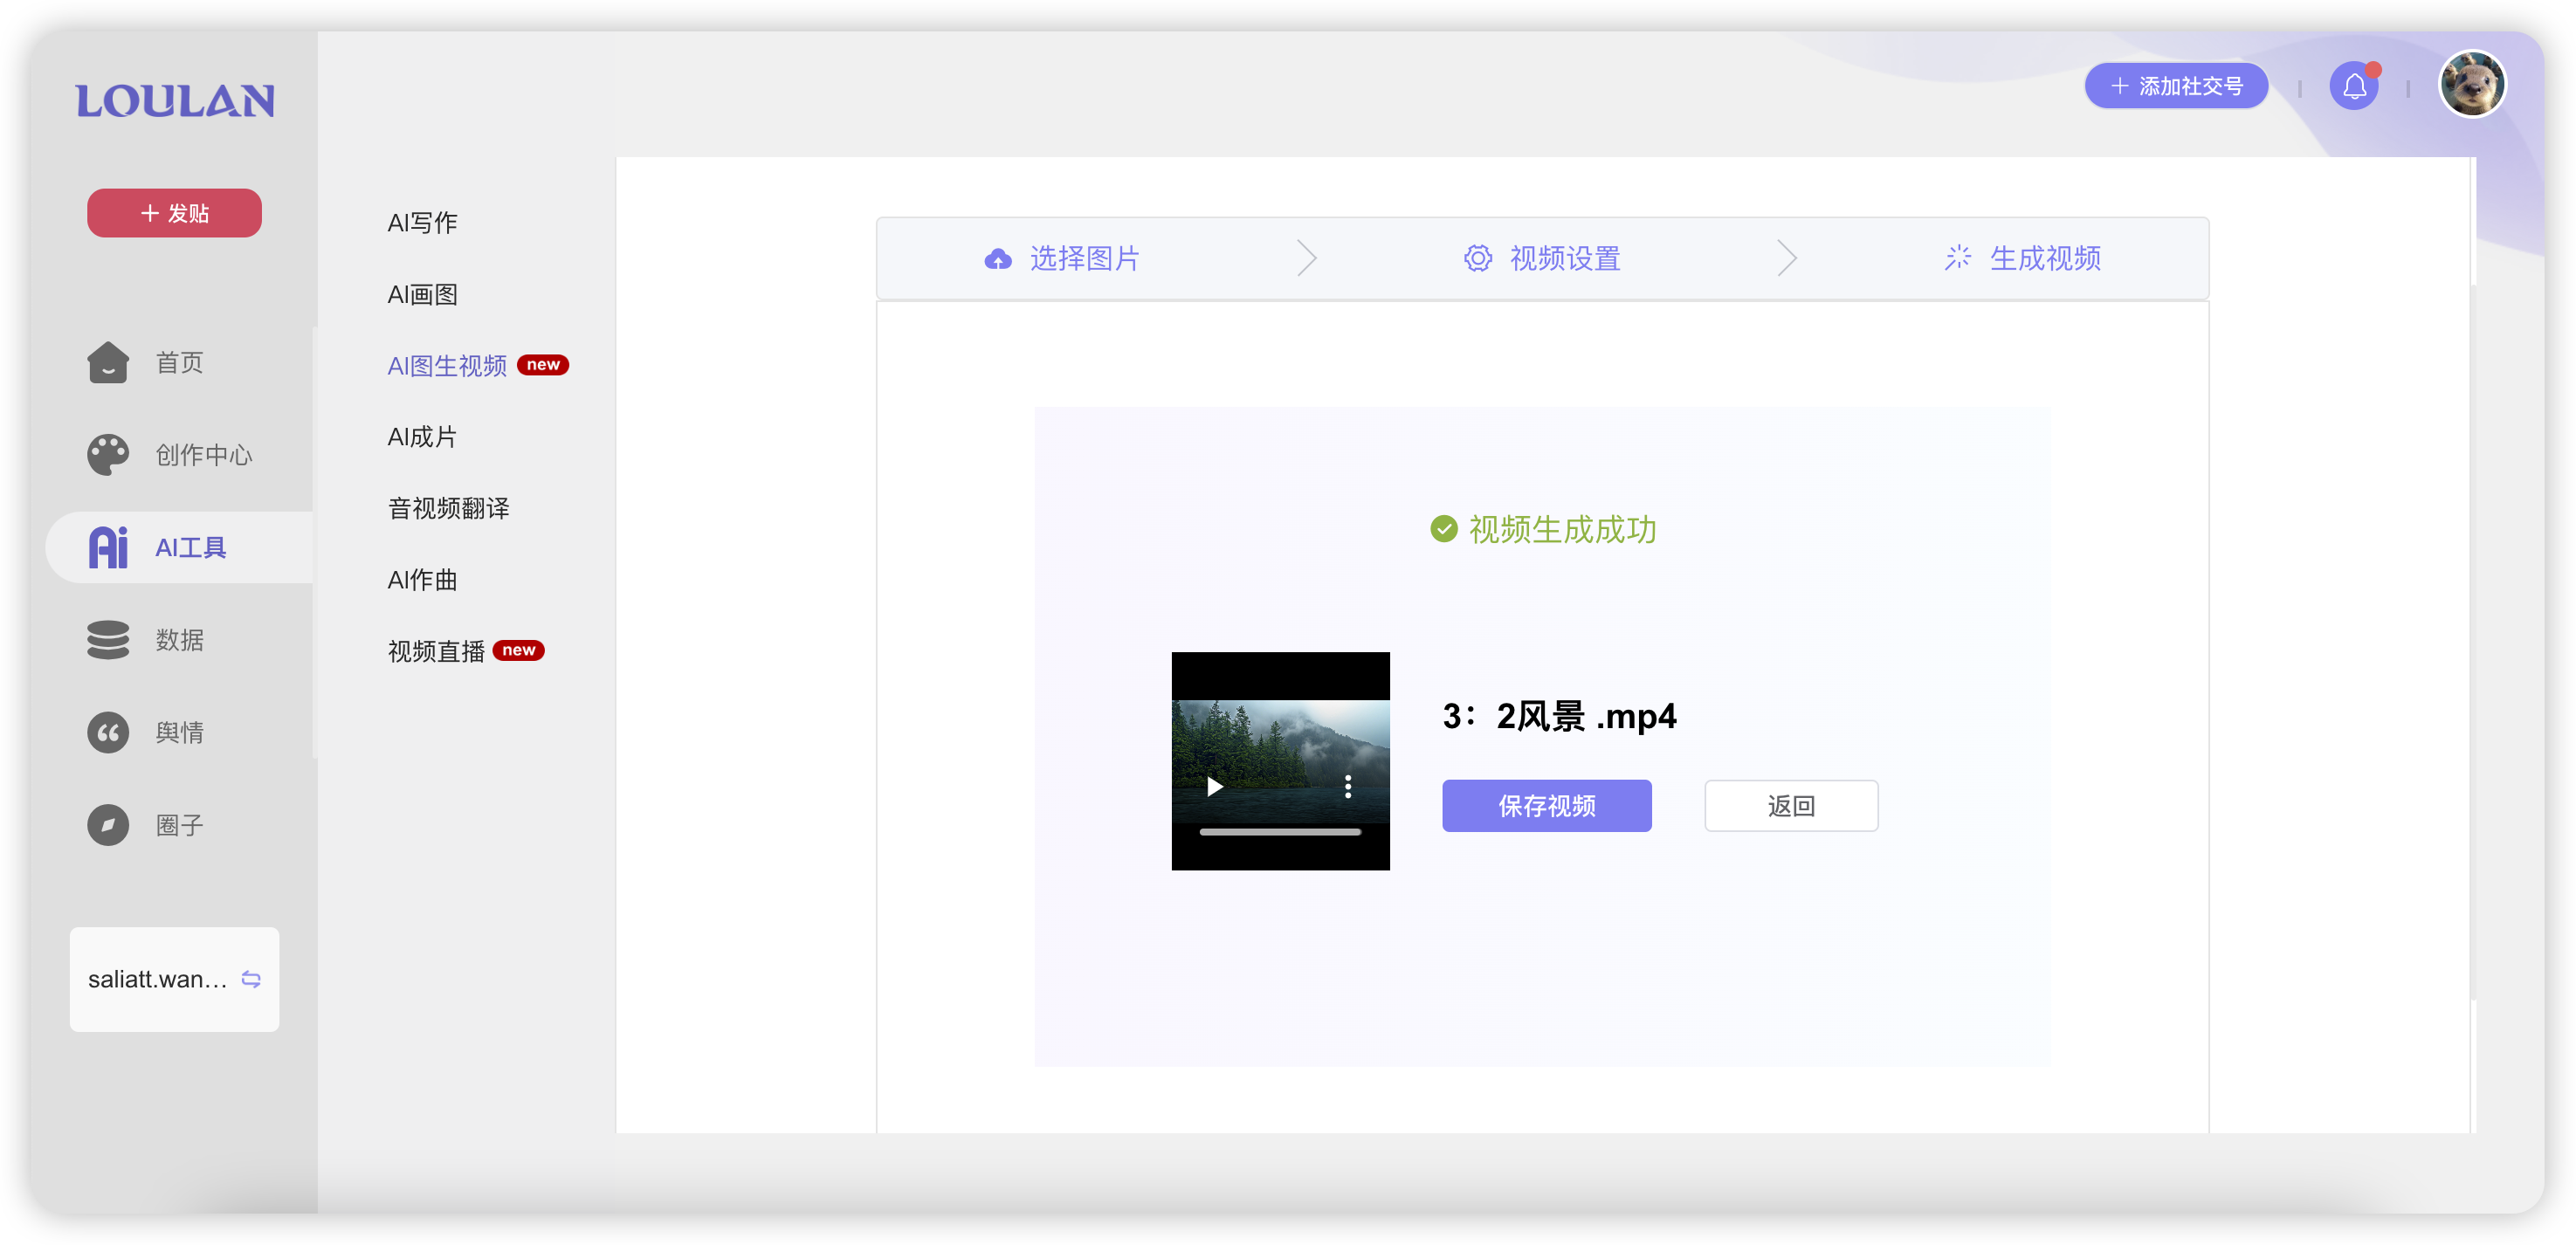This screenshot has width=2576, height=1245.
Task: Click 返回 button
Action: (x=1791, y=806)
